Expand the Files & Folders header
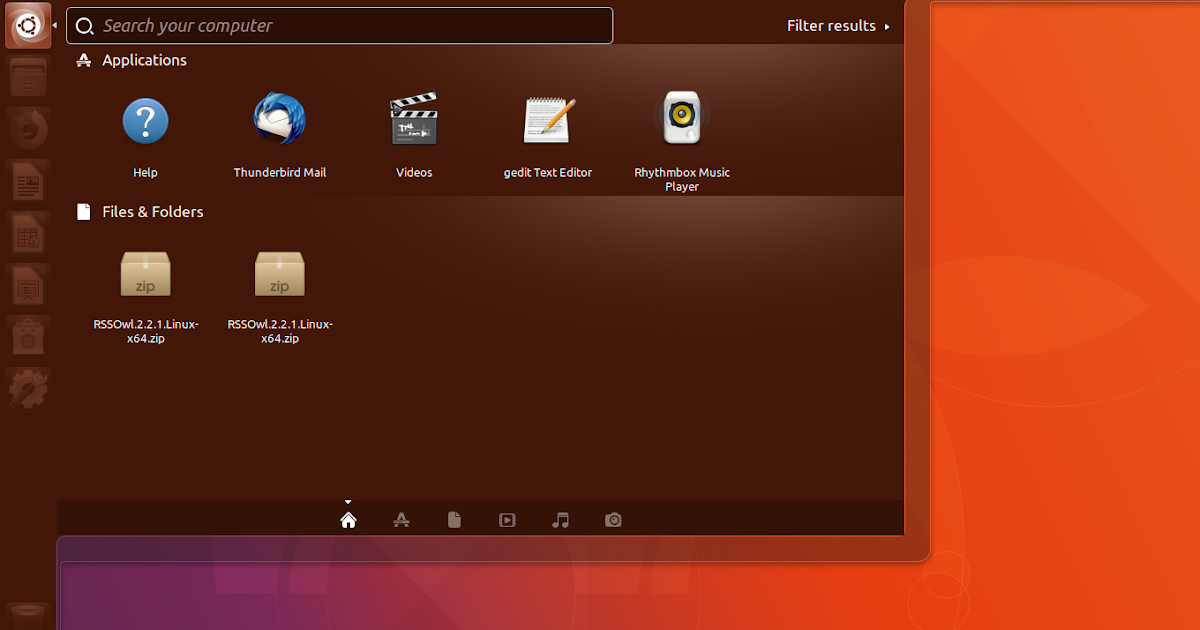Image resolution: width=1200 pixels, height=630 pixels. [140, 212]
